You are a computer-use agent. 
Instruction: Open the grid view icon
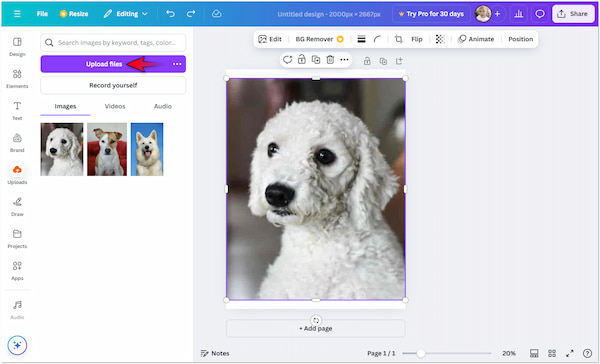[x=552, y=353]
